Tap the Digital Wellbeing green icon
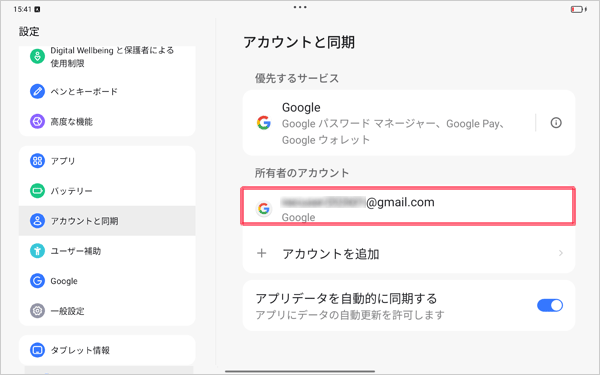Viewport: 600px width, 375px height. [37, 57]
